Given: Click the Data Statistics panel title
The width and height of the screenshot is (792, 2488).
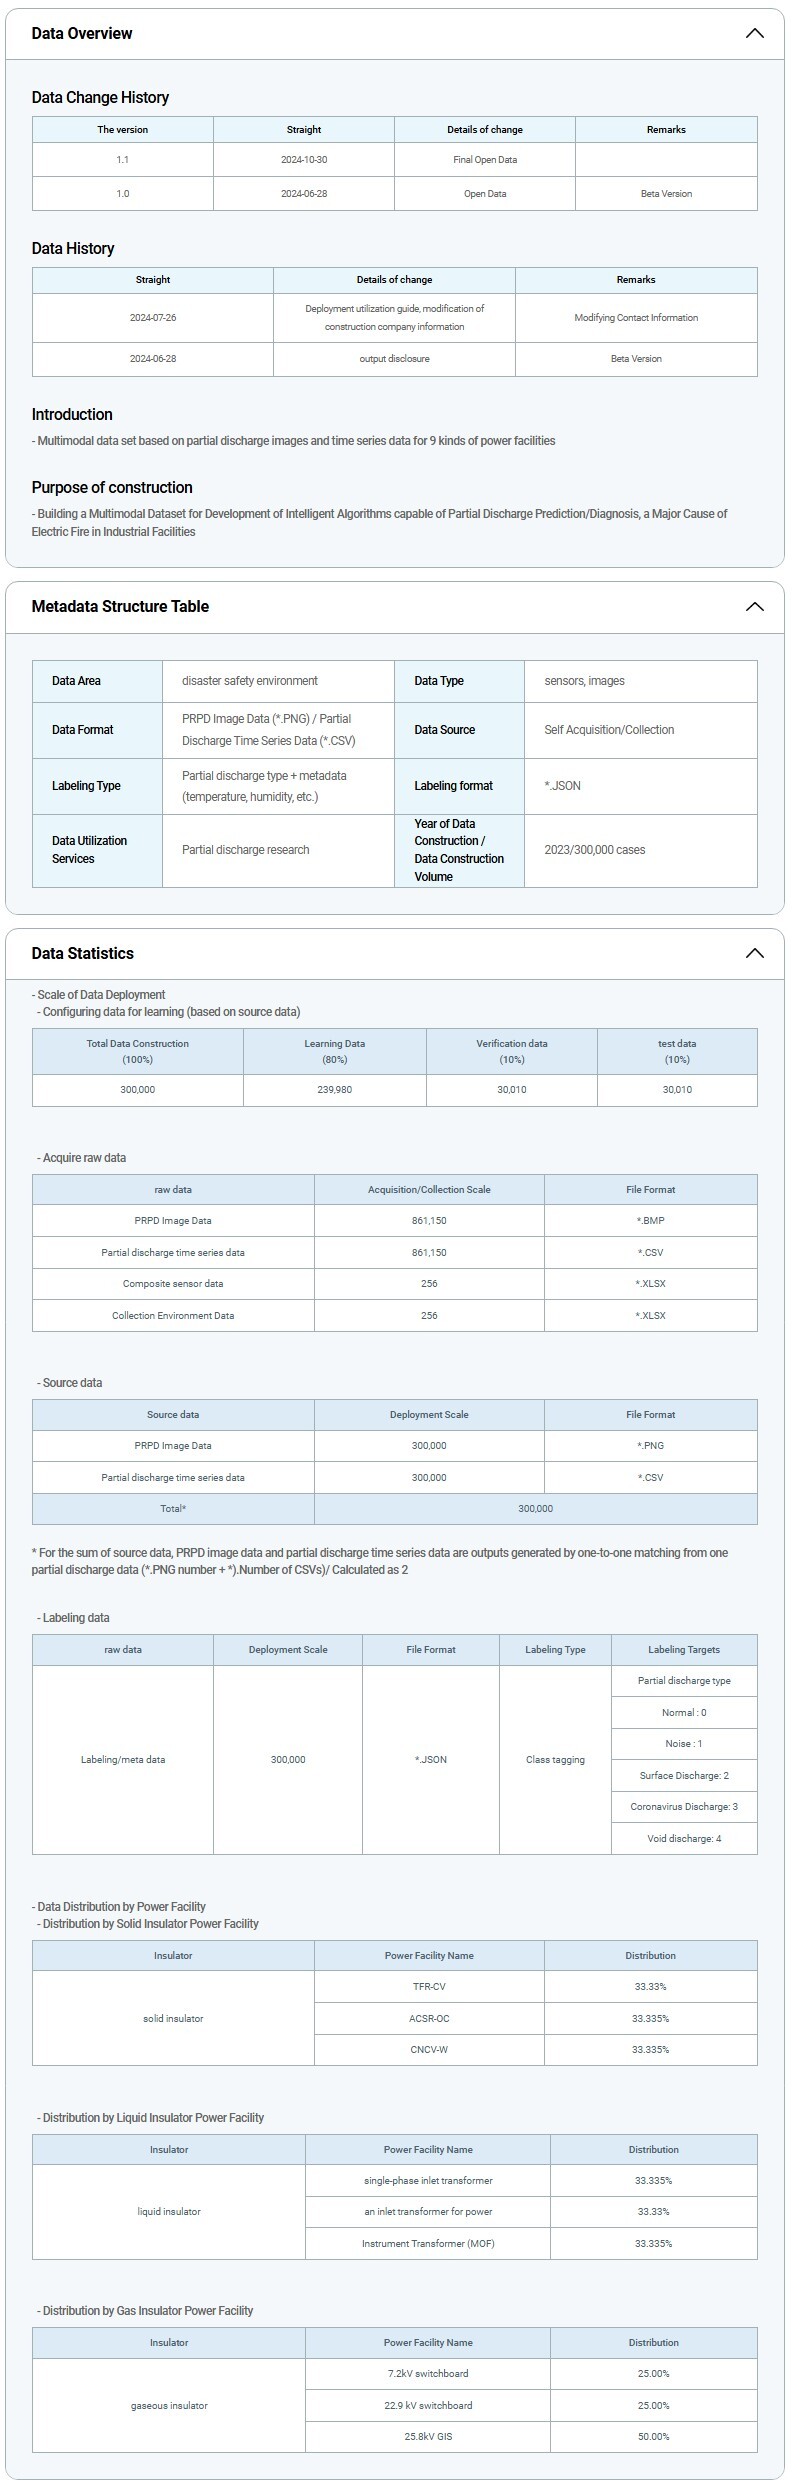Looking at the screenshot, I should coord(82,953).
